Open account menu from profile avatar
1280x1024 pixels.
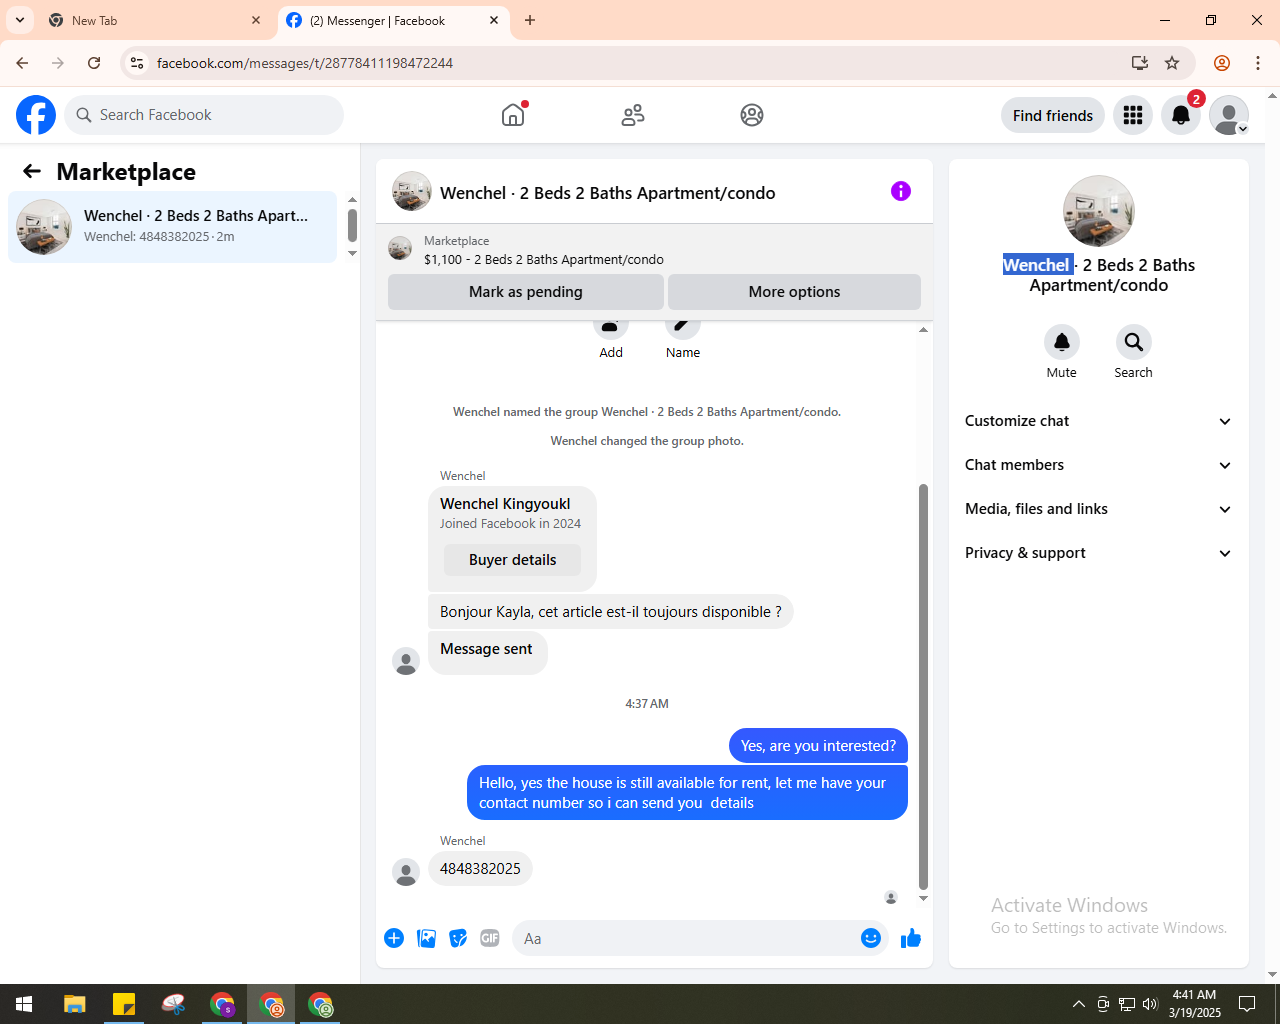pos(1229,115)
